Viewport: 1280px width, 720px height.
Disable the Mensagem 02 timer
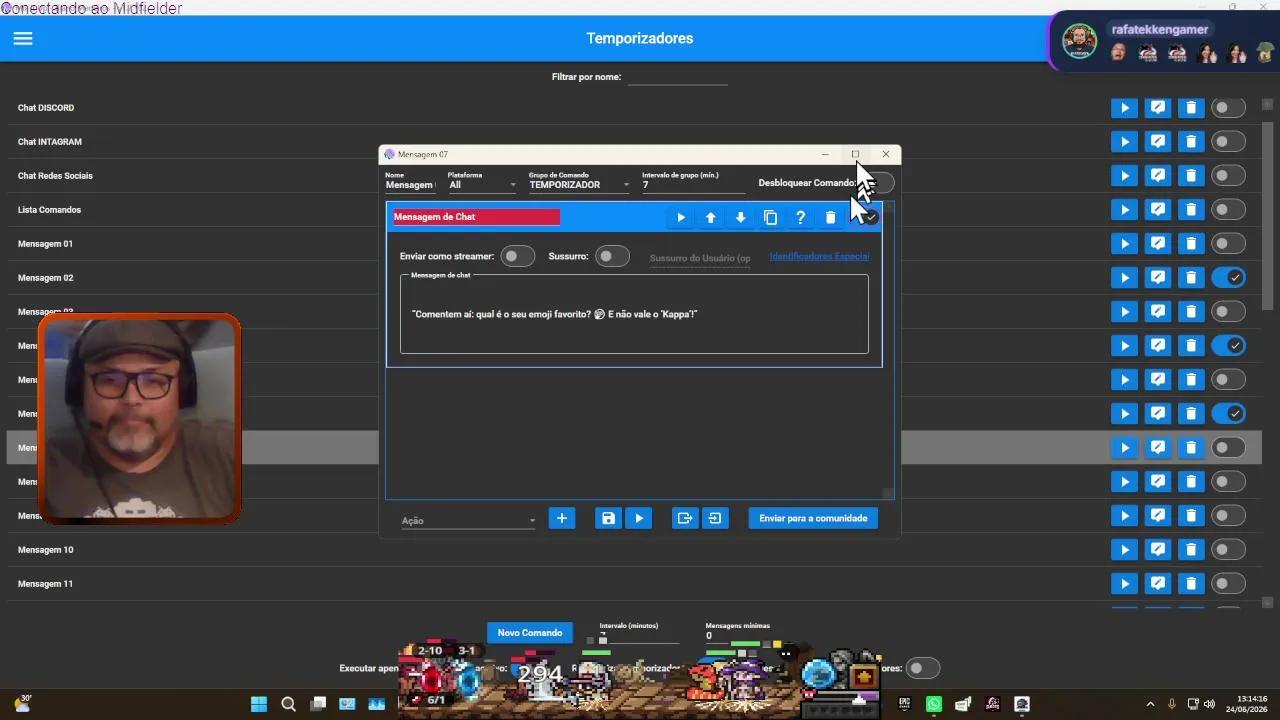(1228, 278)
